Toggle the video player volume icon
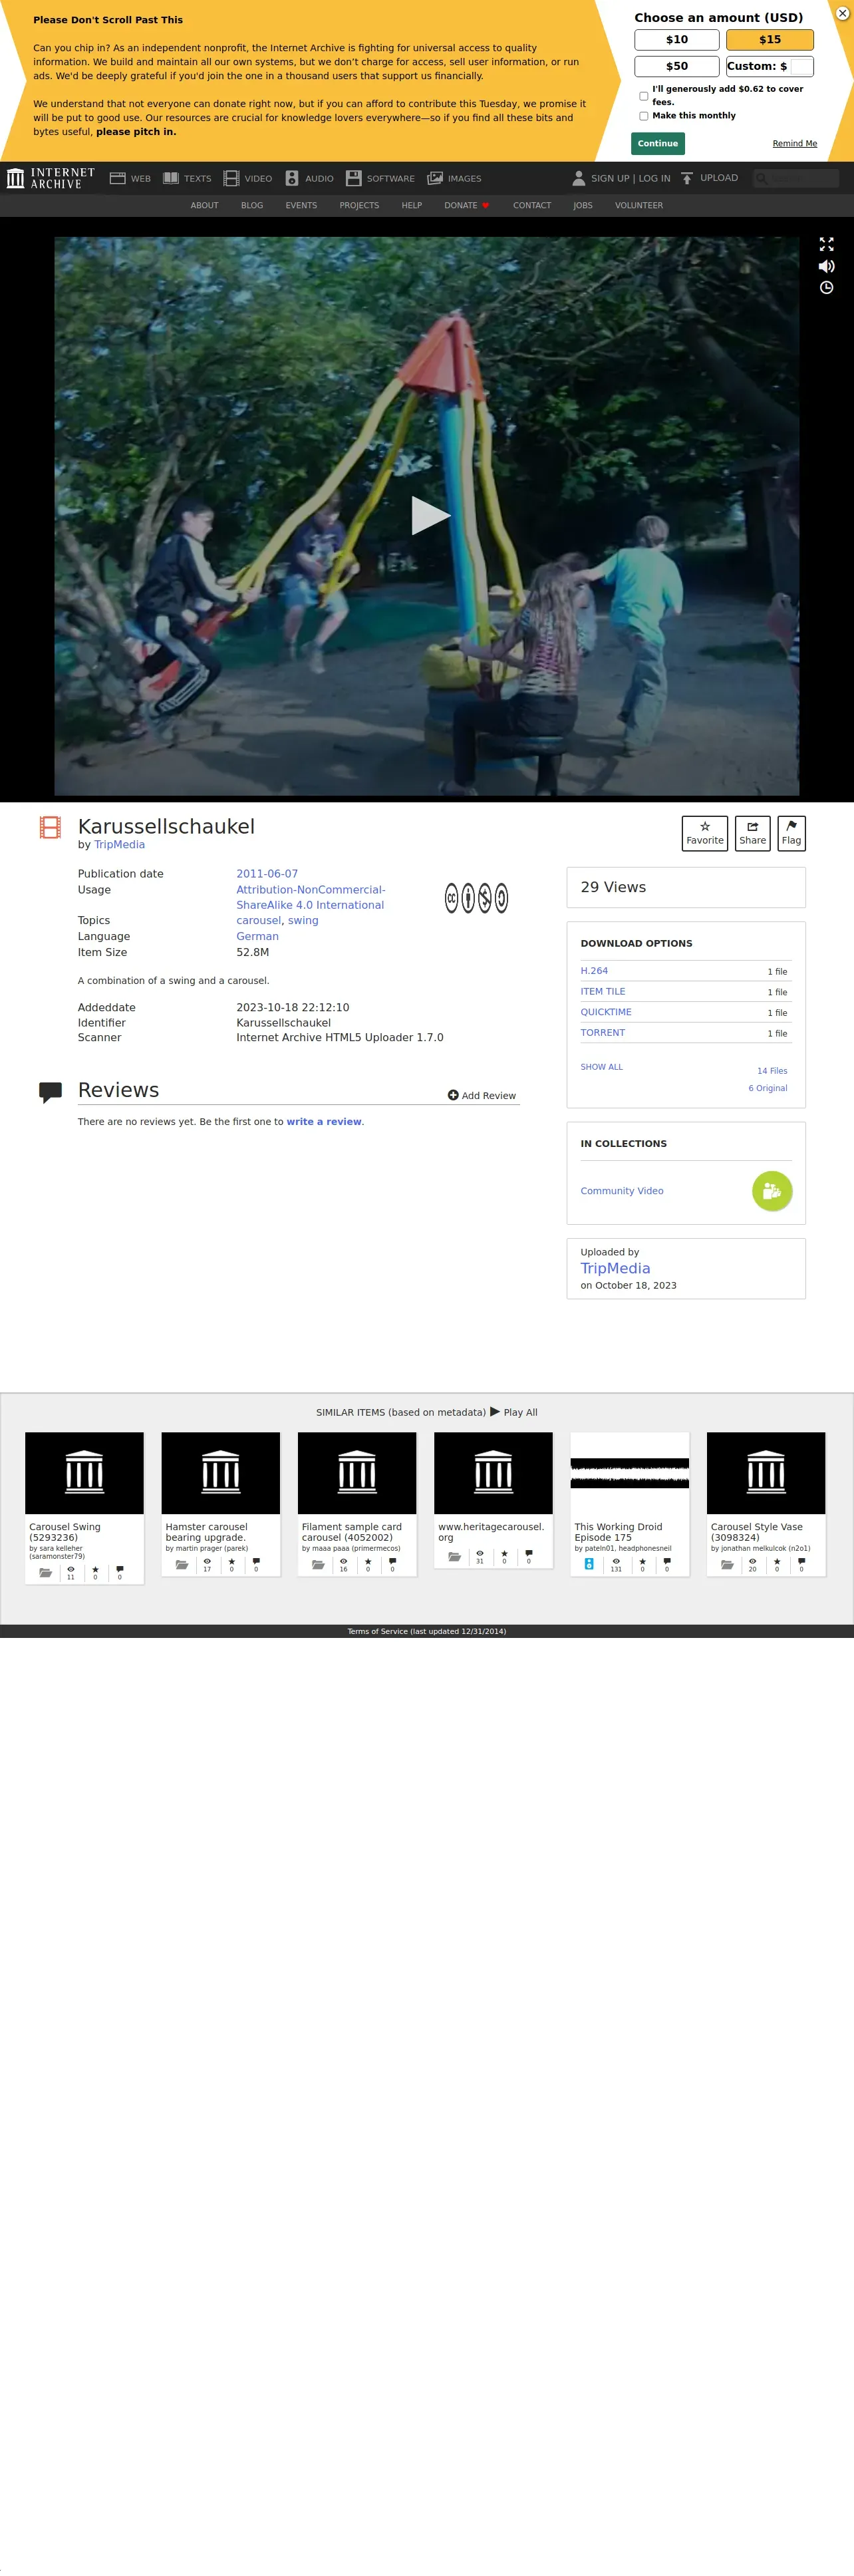854x2576 pixels. (826, 266)
